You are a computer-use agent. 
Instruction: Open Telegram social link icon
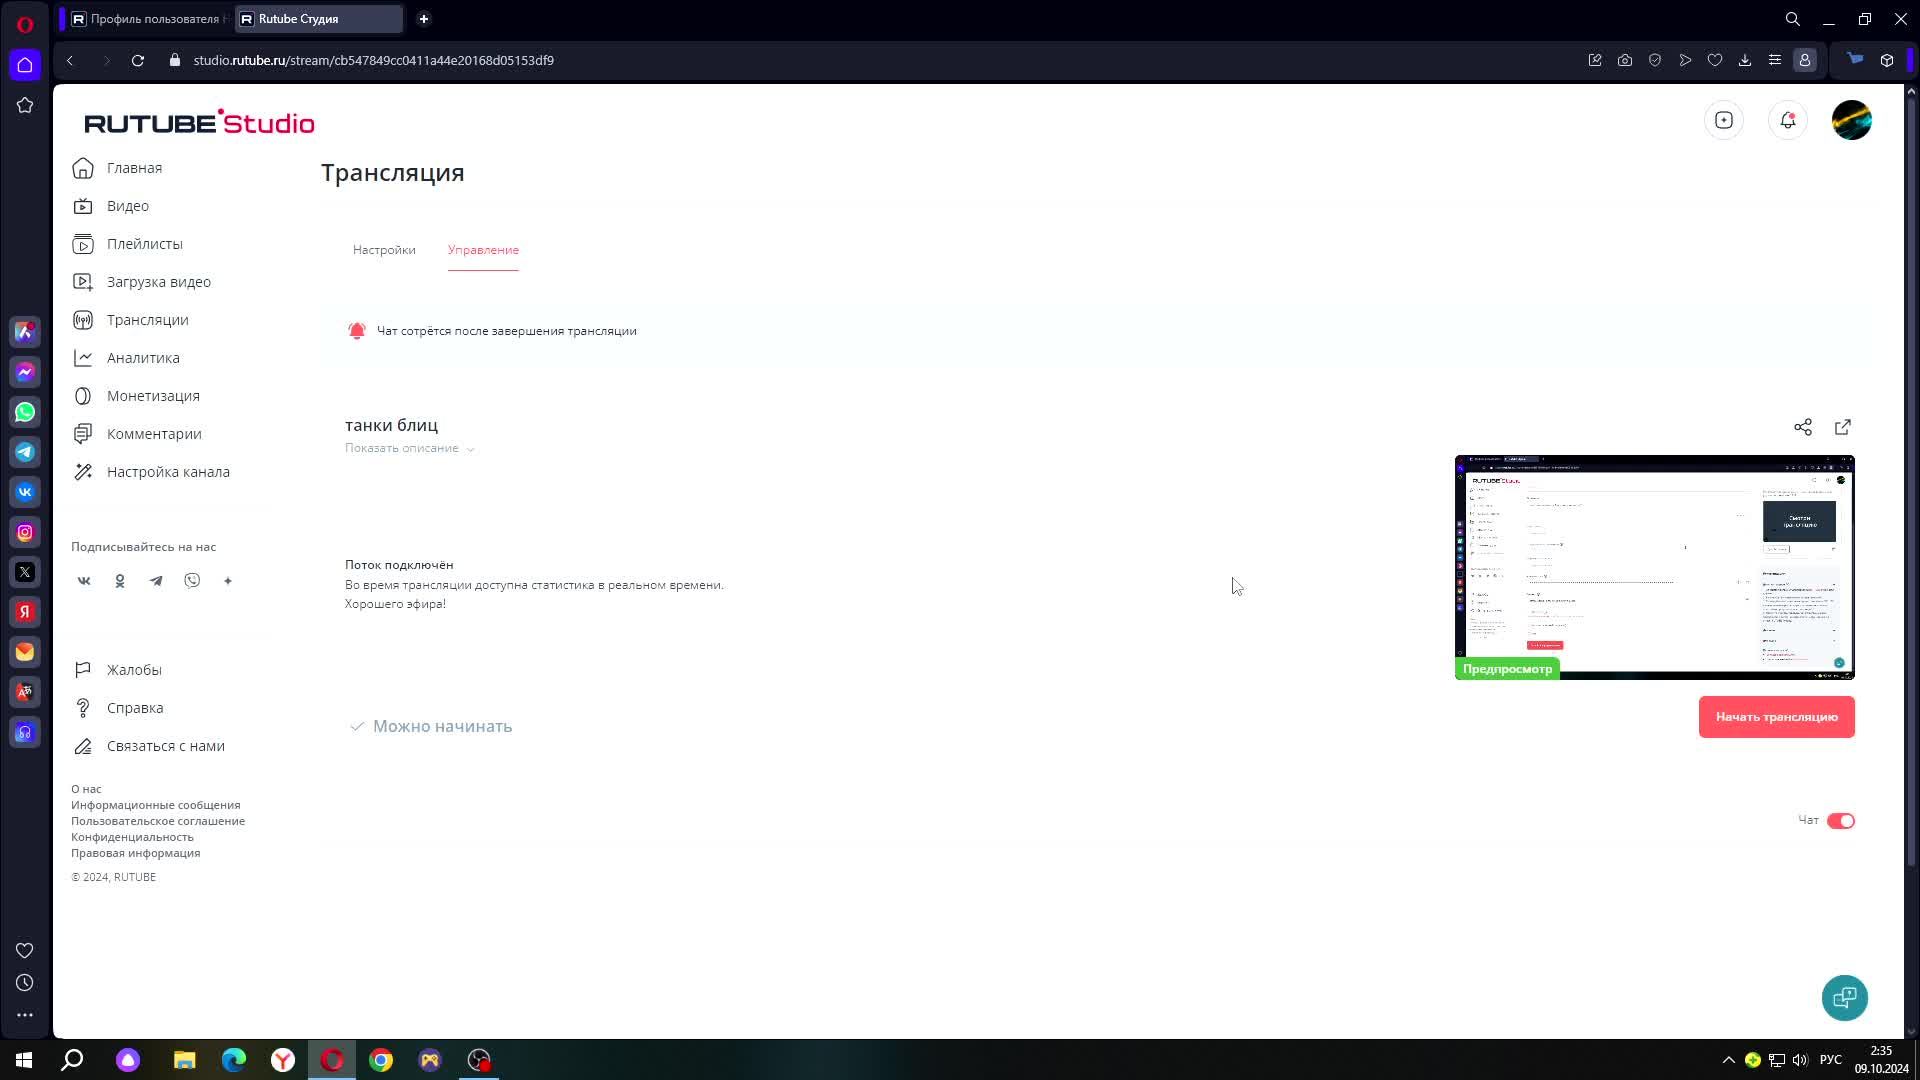click(x=156, y=581)
